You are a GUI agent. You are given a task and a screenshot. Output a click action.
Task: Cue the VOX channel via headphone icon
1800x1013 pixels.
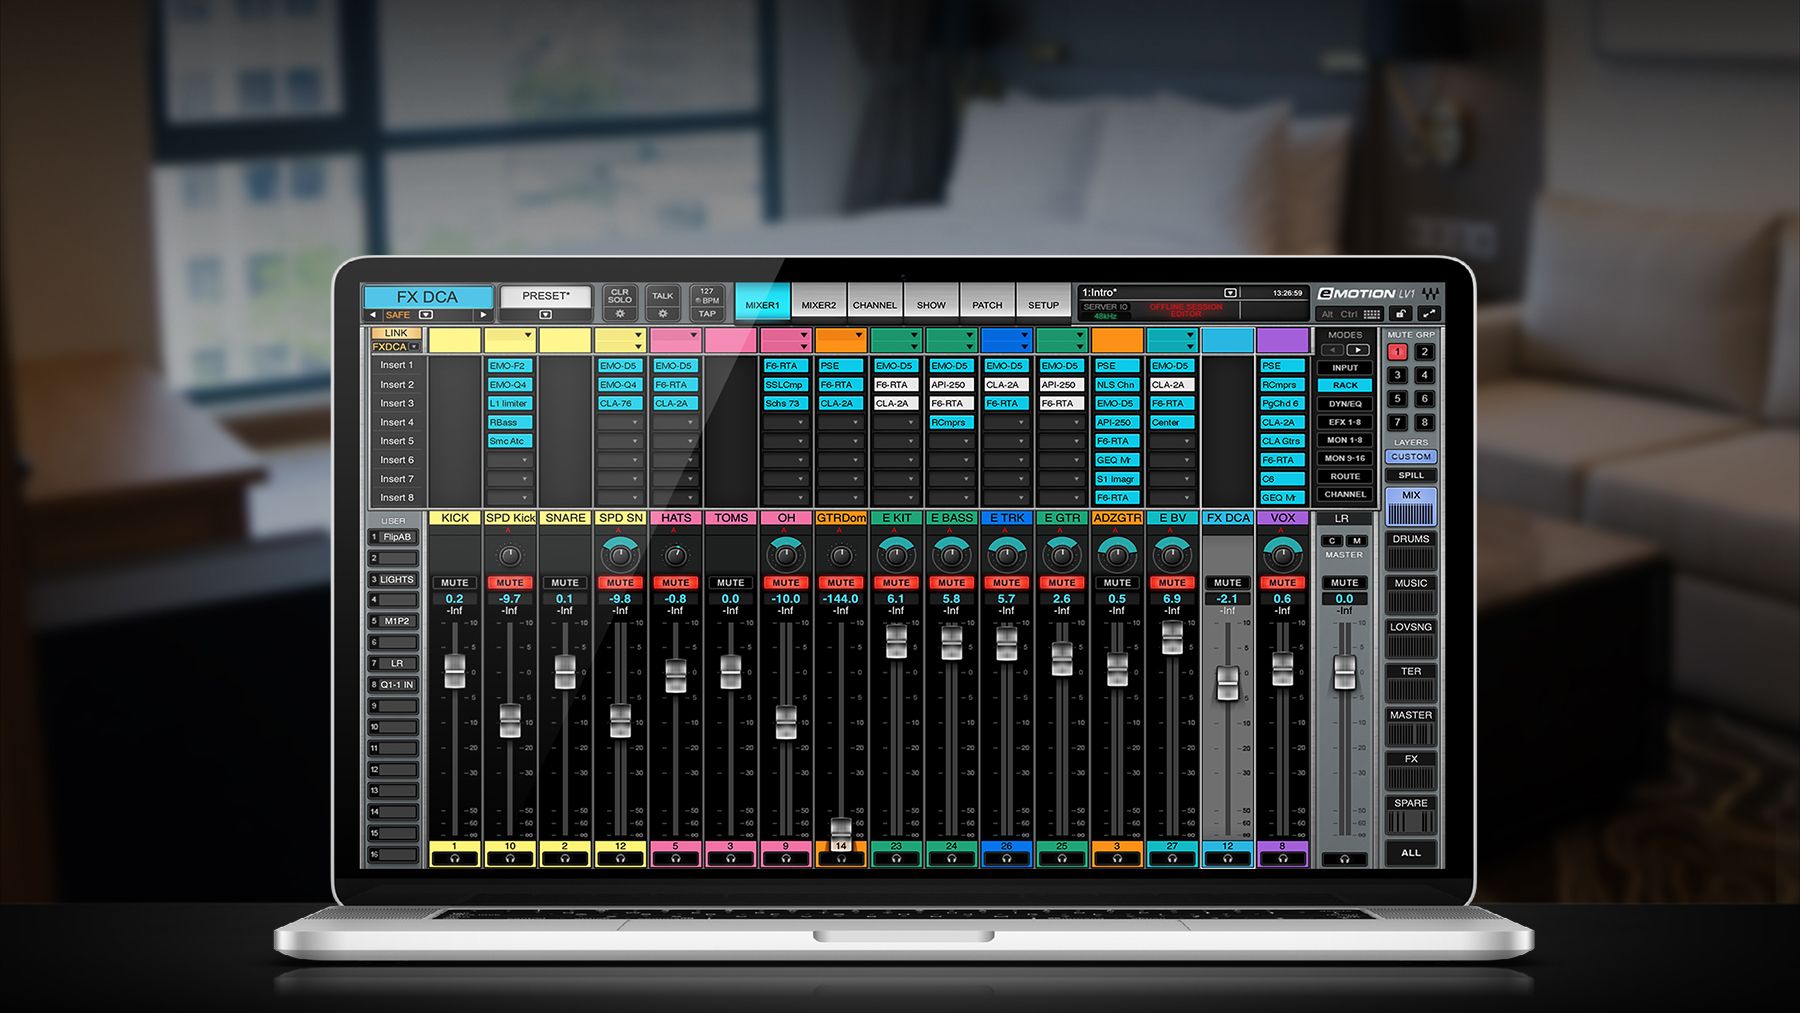tap(1283, 858)
